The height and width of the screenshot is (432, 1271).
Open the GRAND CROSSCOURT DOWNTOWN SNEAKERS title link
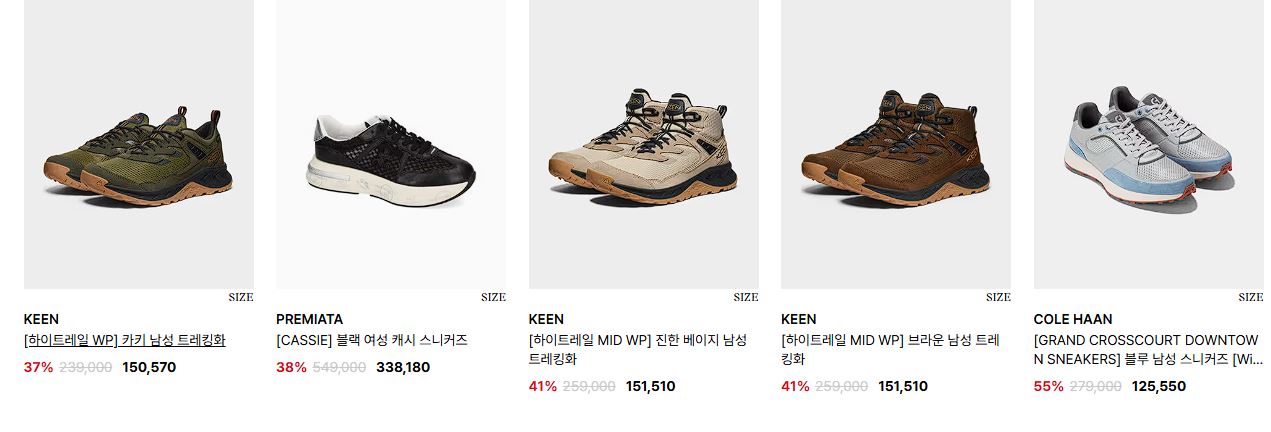[1147, 349]
